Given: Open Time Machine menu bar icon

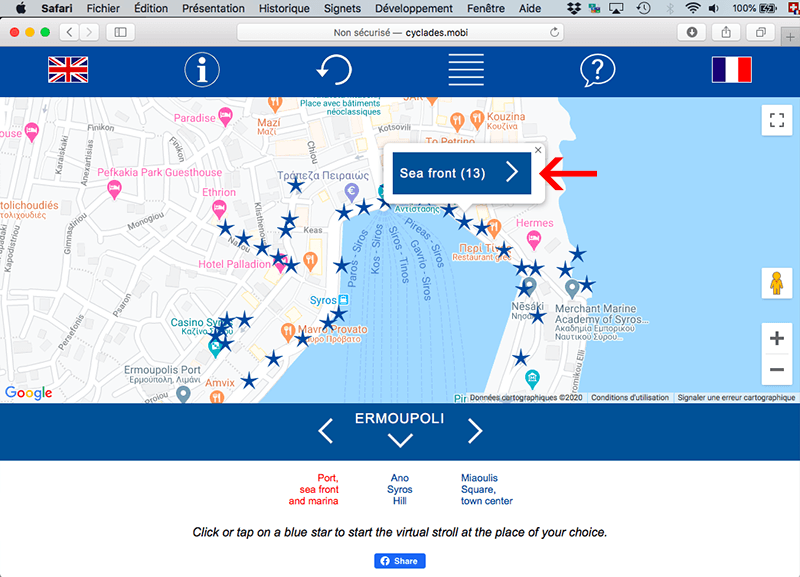Looking at the screenshot, I should pos(643,8).
